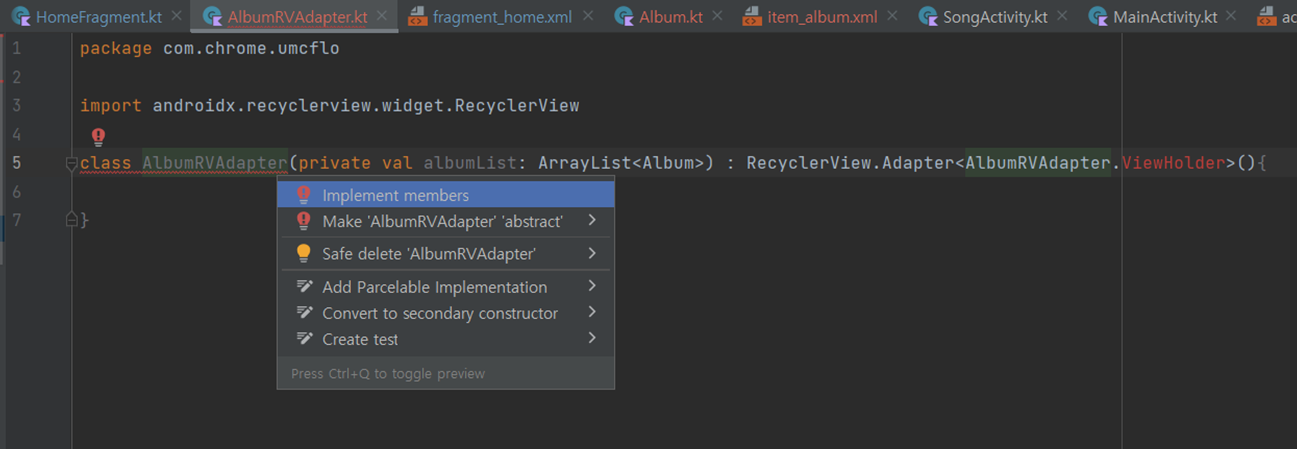The image size is (1297, 449).
Task: Close the HomeFragment.kt tab
Action: [177, 16]
